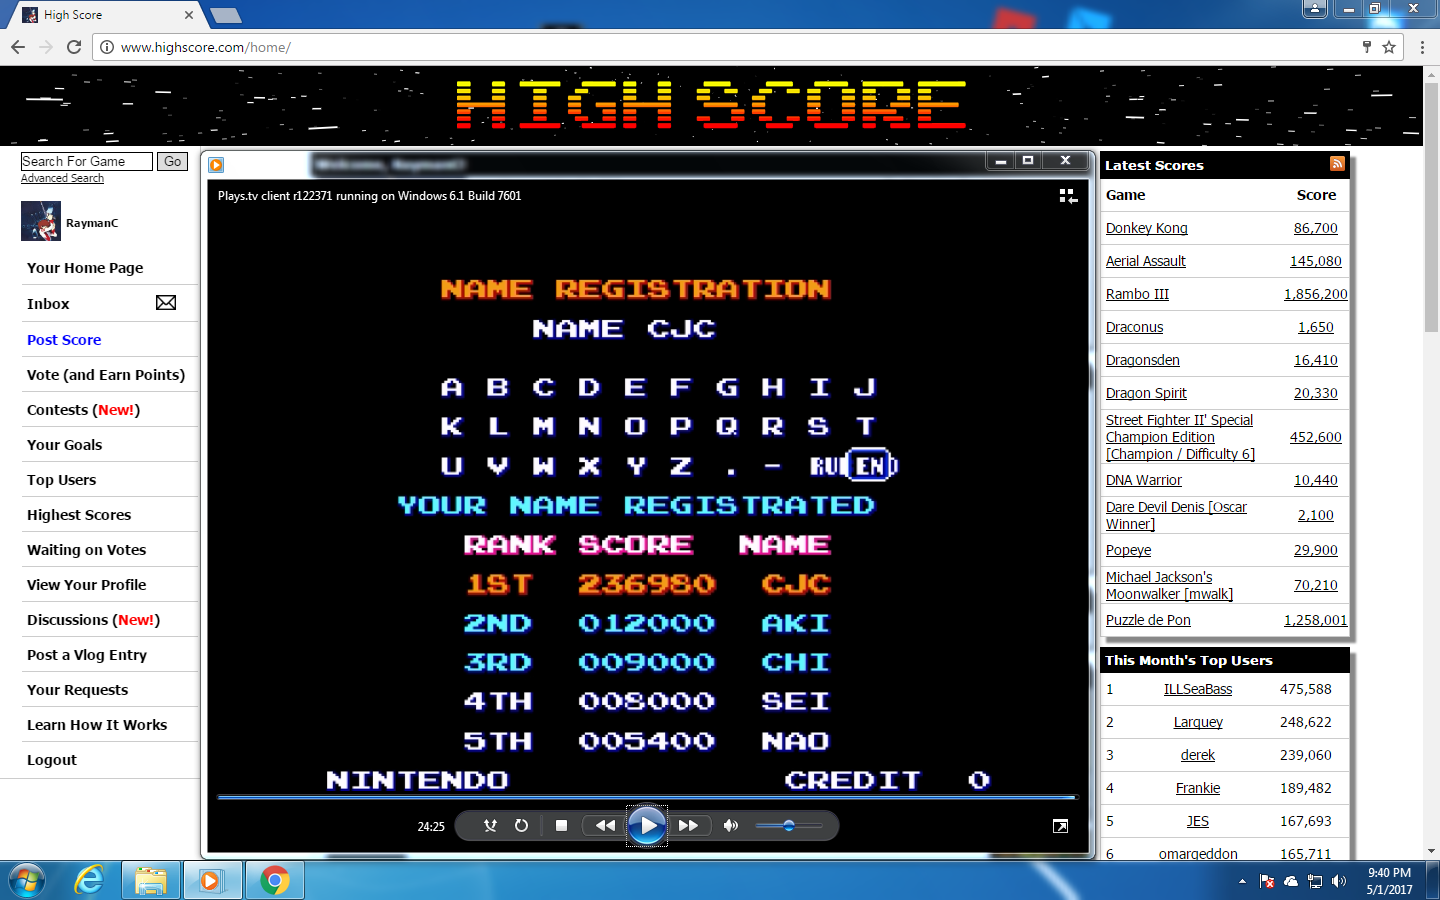Open the Inbox envelope icon
This screenshot has height=900, width=1440.
(x=166, y=303)
